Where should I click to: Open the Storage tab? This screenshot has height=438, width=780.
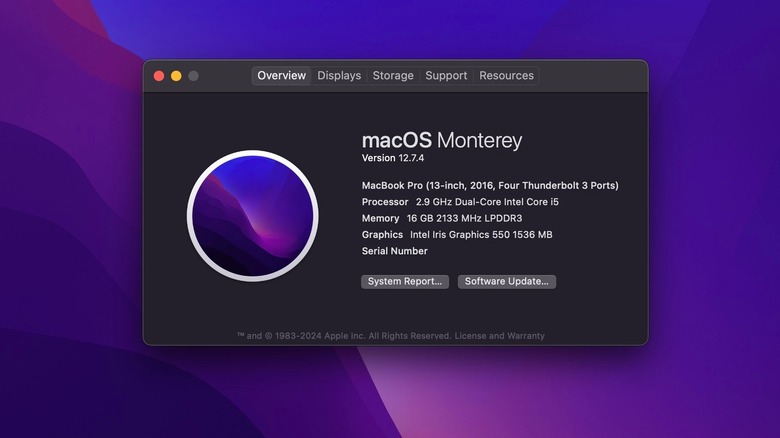[393, 76]
